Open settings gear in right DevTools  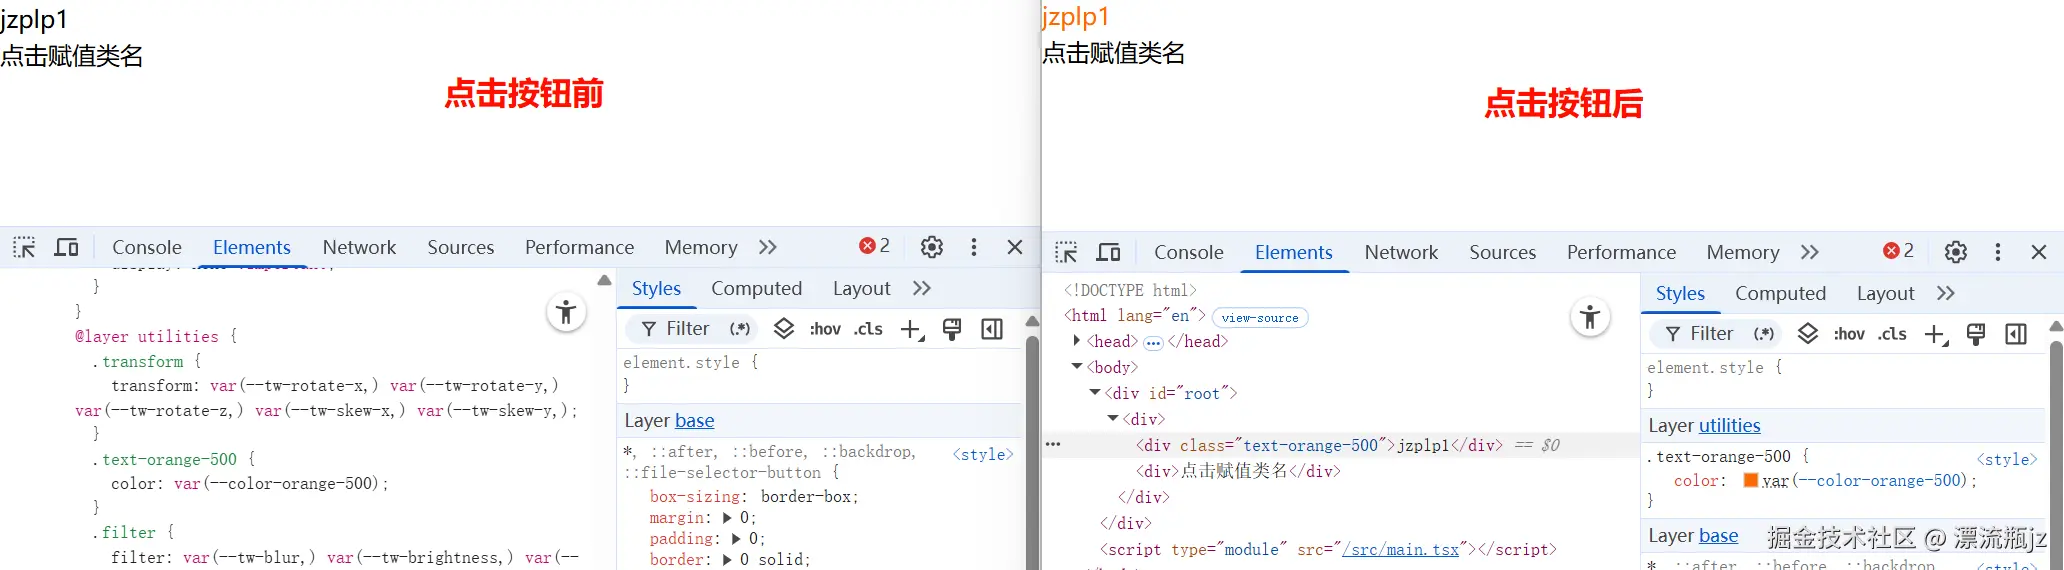(x=1956, y=252)
